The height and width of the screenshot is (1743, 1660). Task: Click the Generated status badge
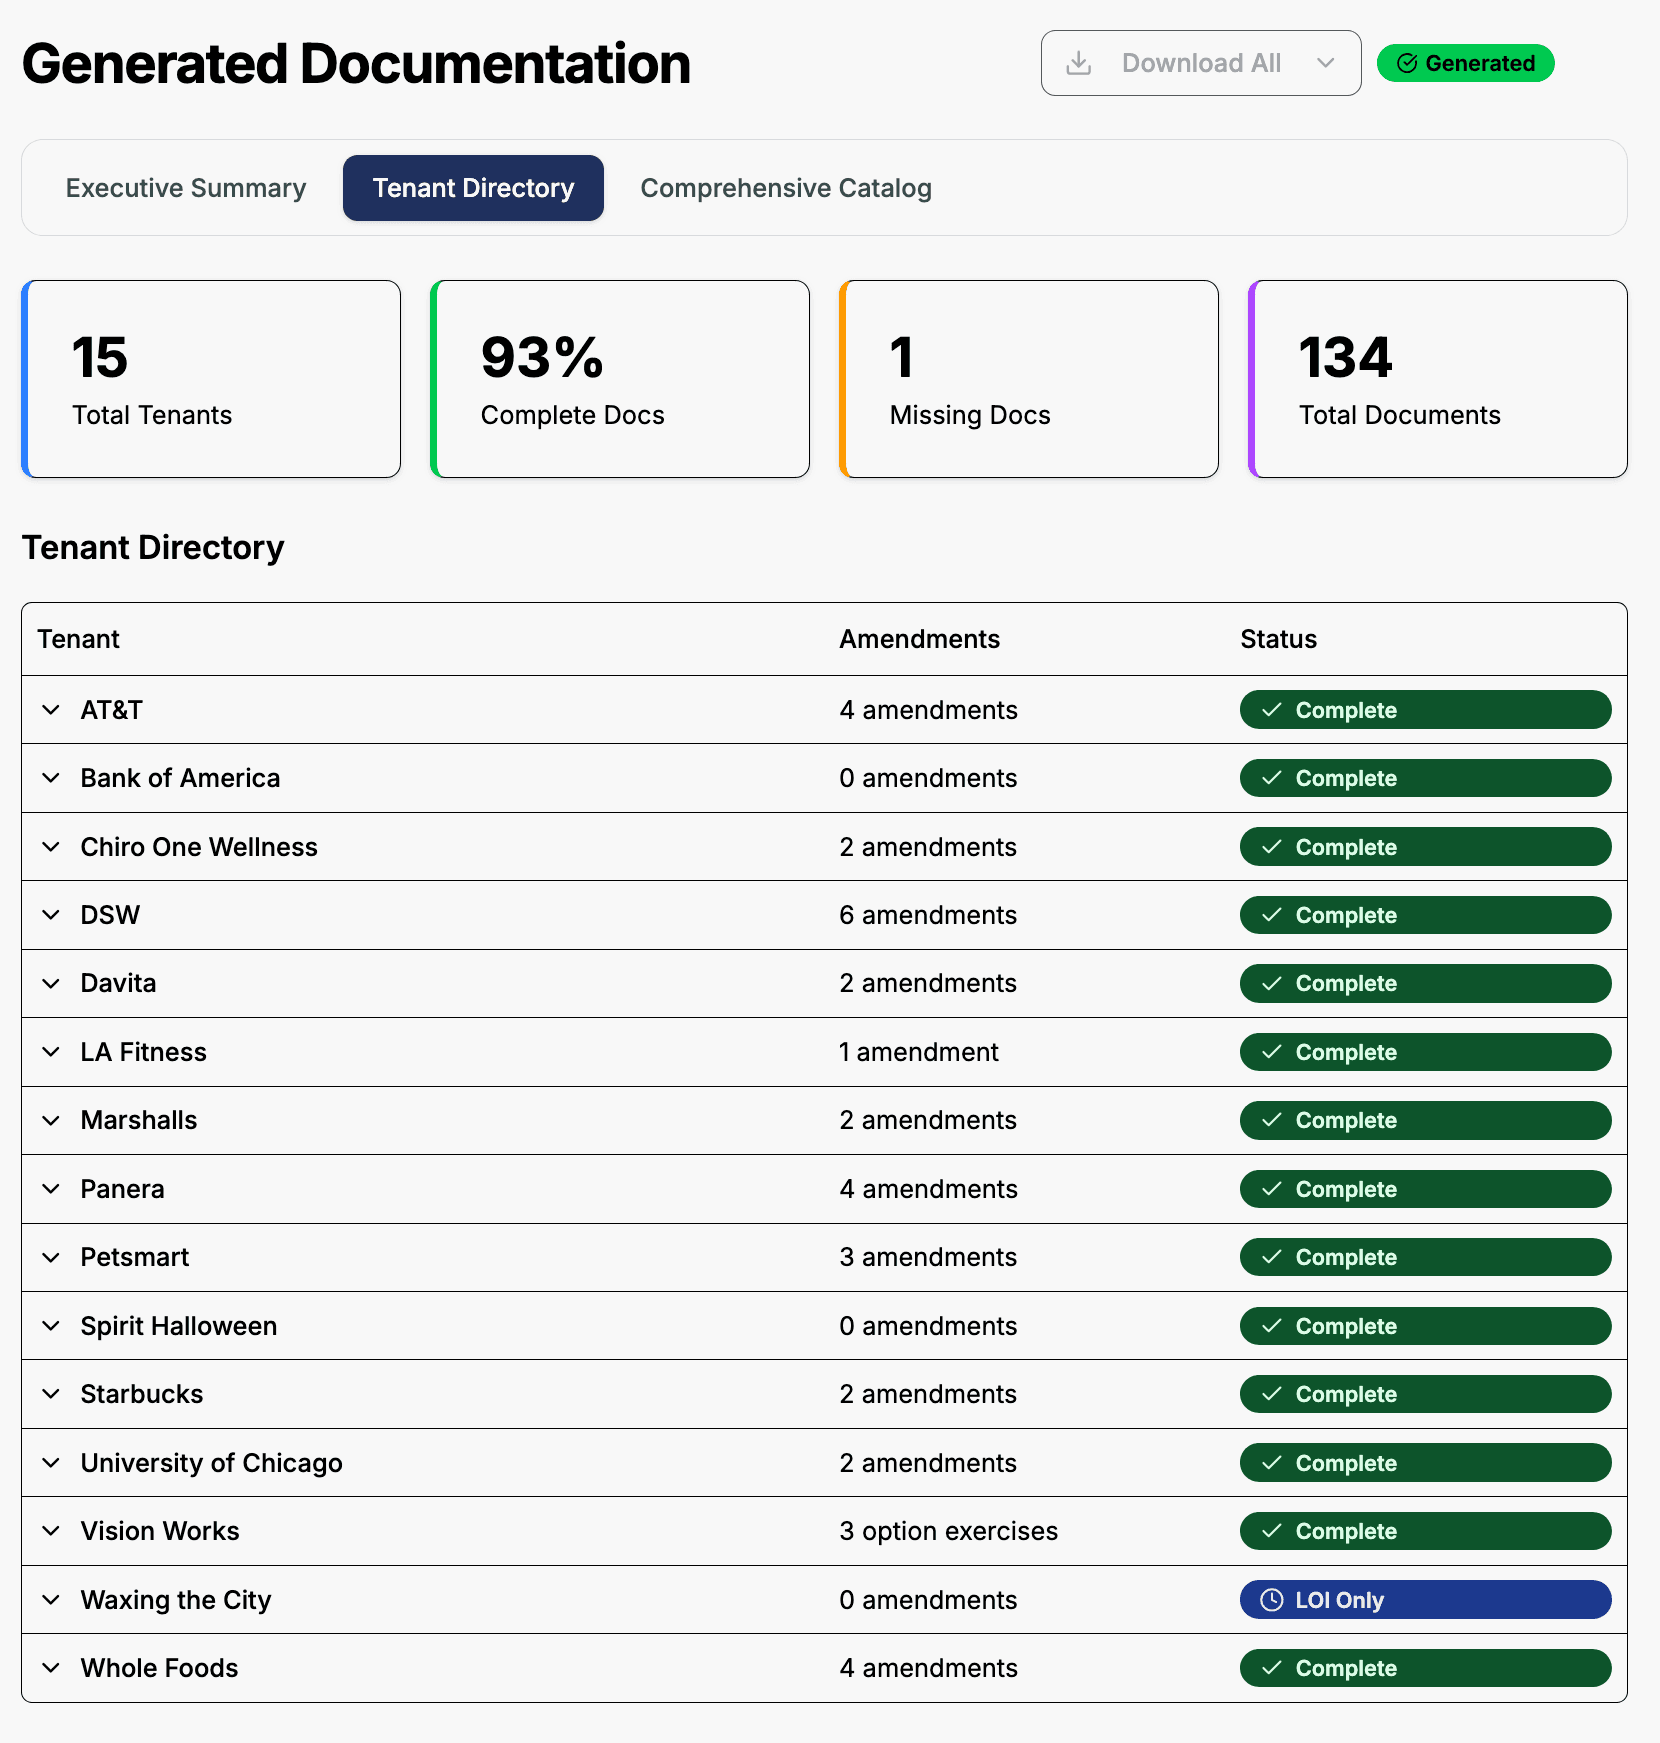point(1466,62)
